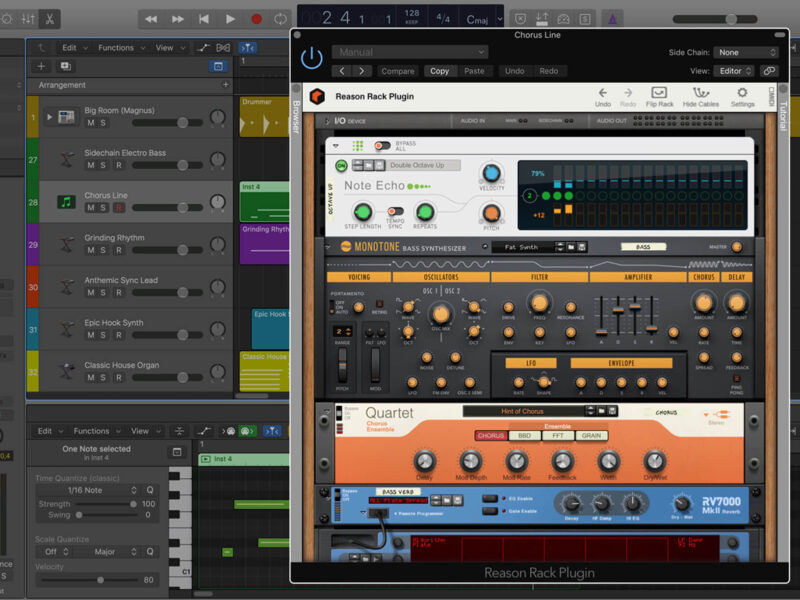Toggle the plugin power bypass button
The width and height of the screenshot is (800, 600).
[x=312, y=59]
